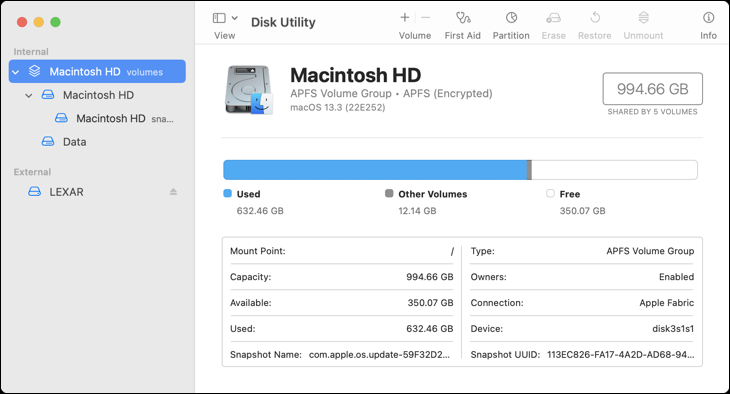This screenshot has height=394, width=730.
Task: Select the Data volume in sidebar
Action: click(97, 142)
